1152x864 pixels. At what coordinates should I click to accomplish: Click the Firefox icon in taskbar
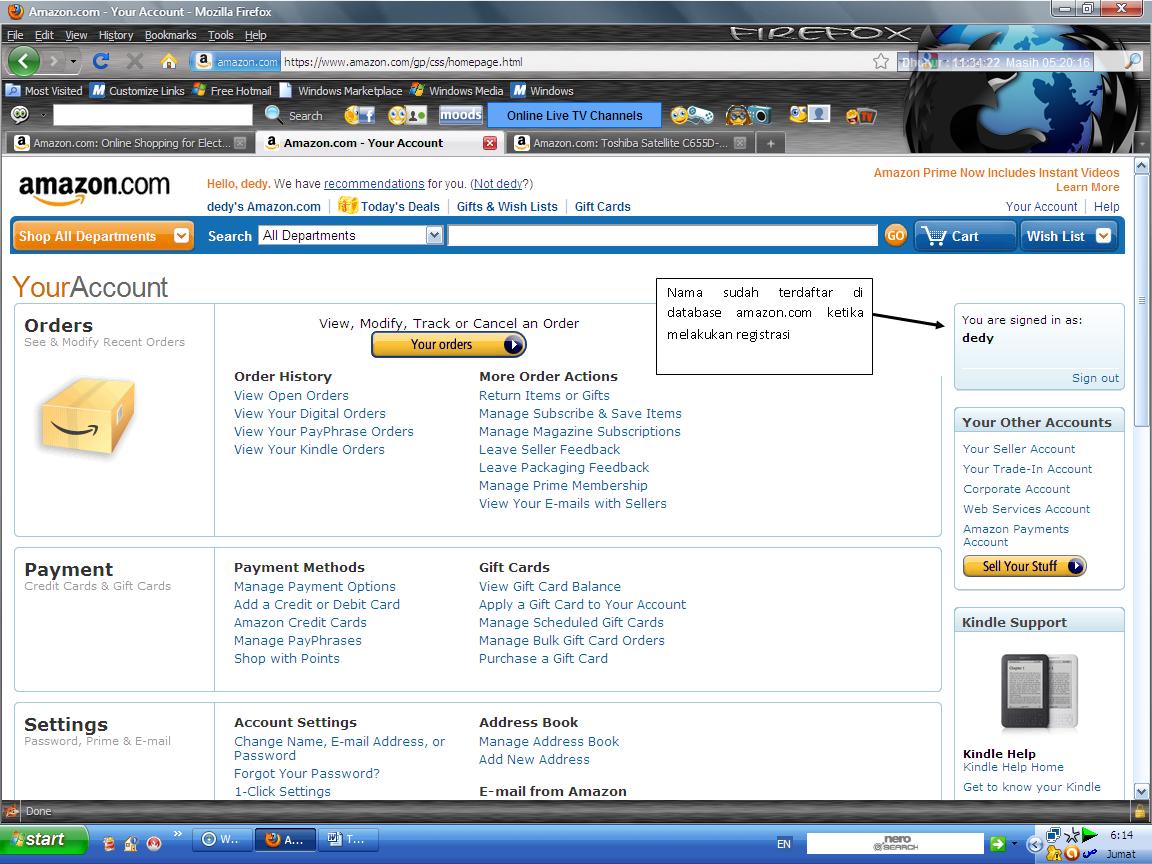(285, 840)
